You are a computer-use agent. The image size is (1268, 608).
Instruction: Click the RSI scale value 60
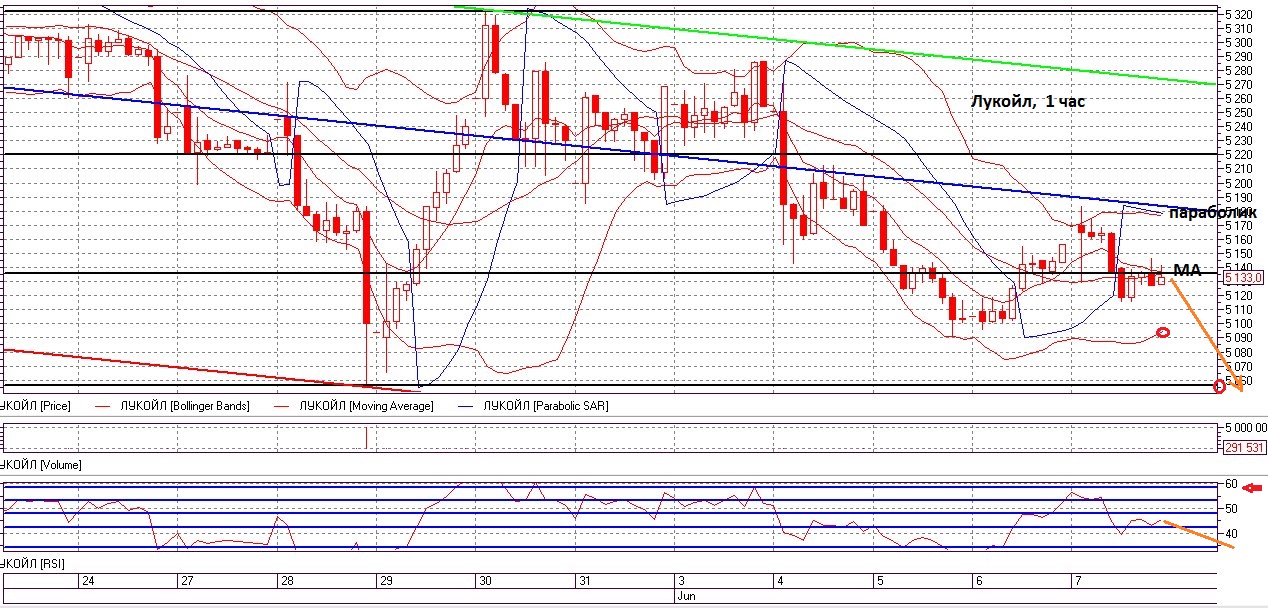pos(1232,484)
